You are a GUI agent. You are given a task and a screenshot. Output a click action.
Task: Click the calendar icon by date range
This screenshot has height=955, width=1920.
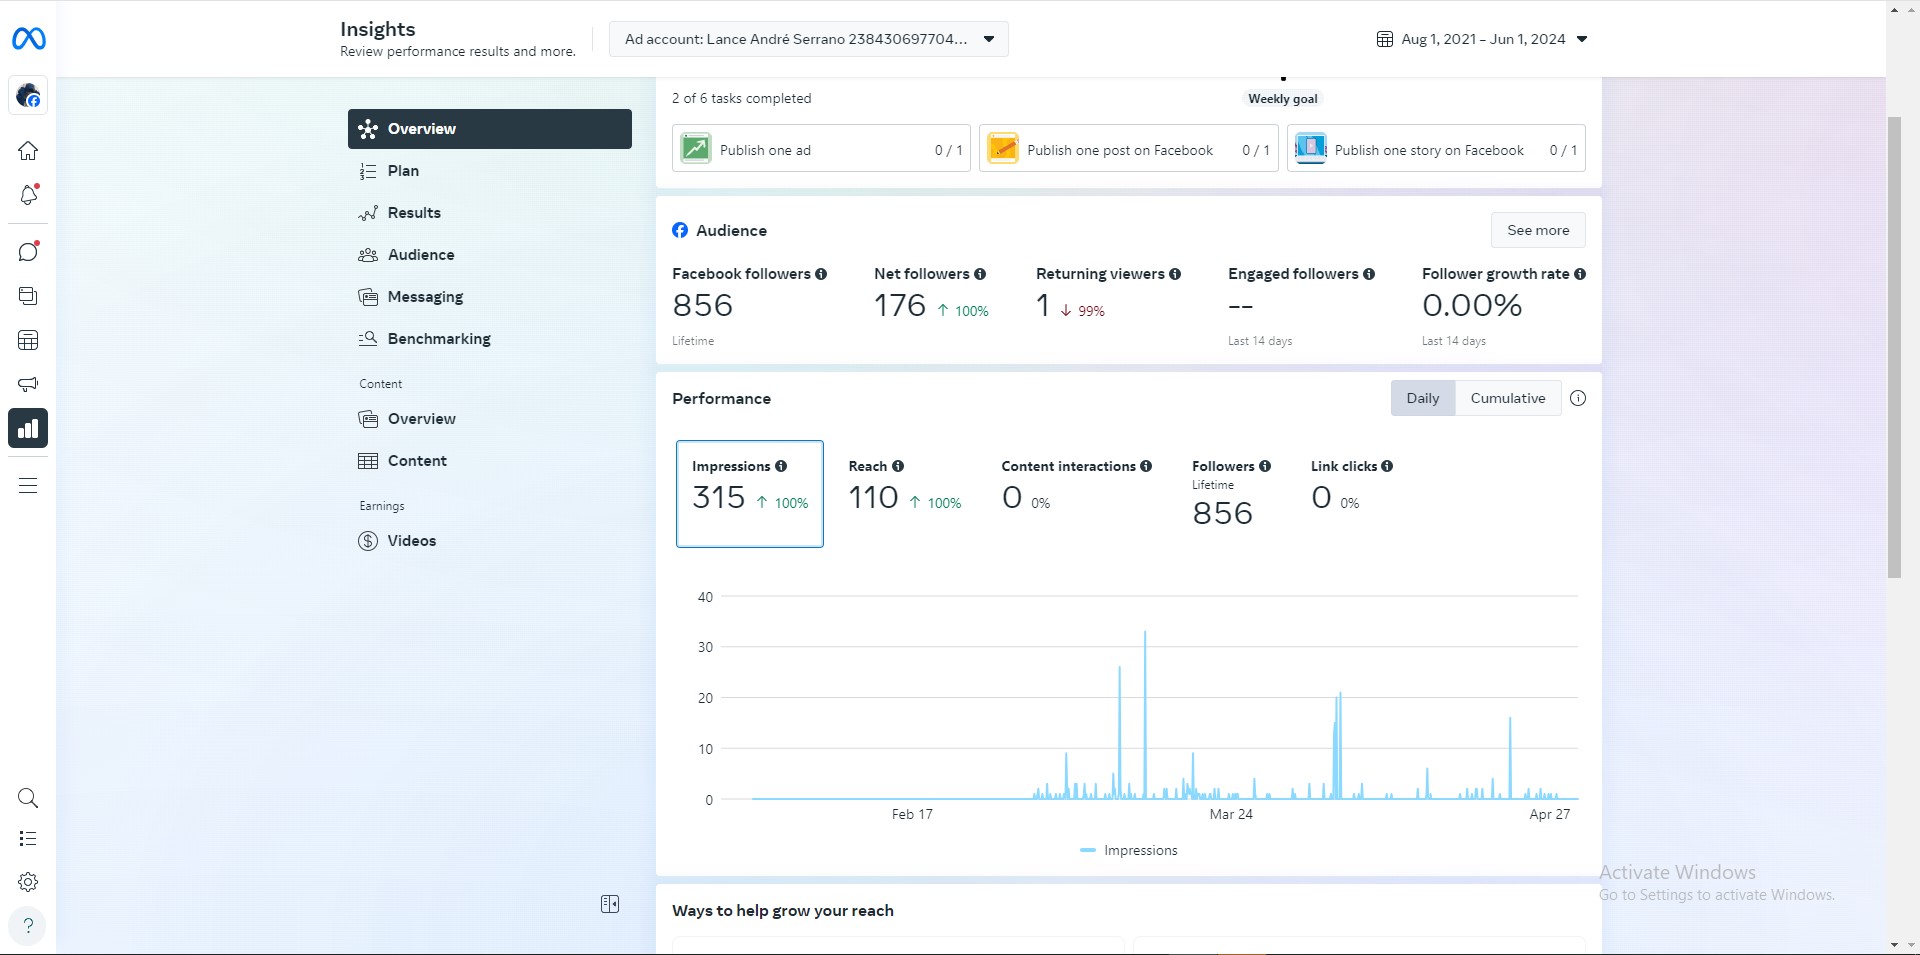tap(1385, 39)
